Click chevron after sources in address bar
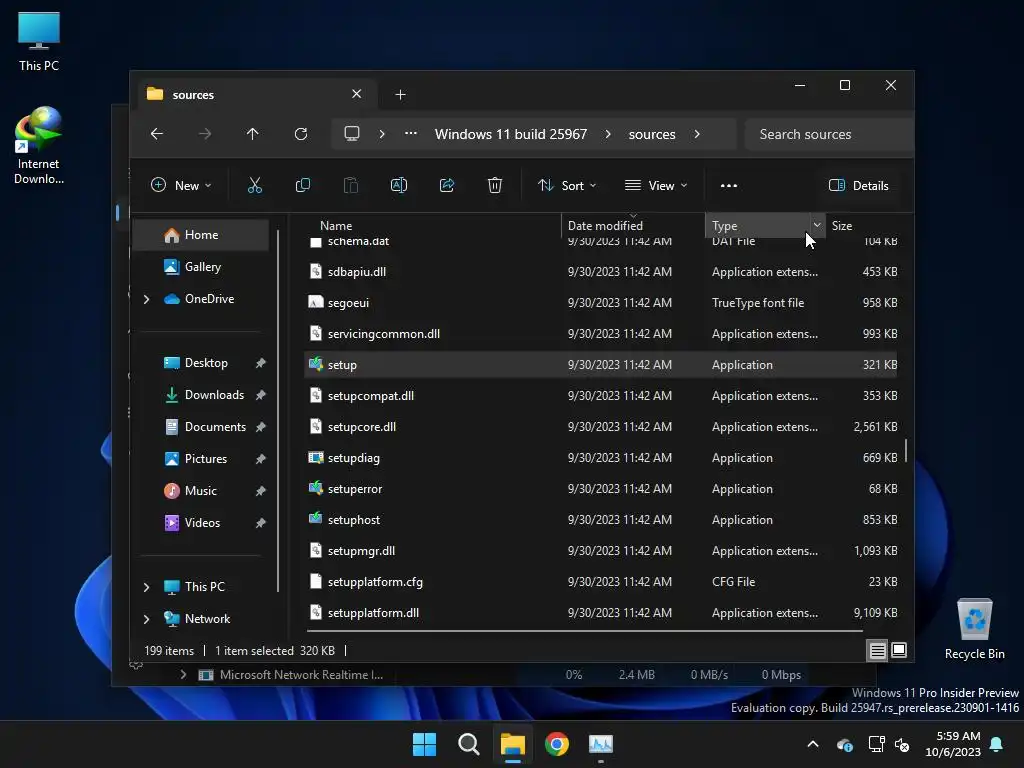 (x=697, y=134)
